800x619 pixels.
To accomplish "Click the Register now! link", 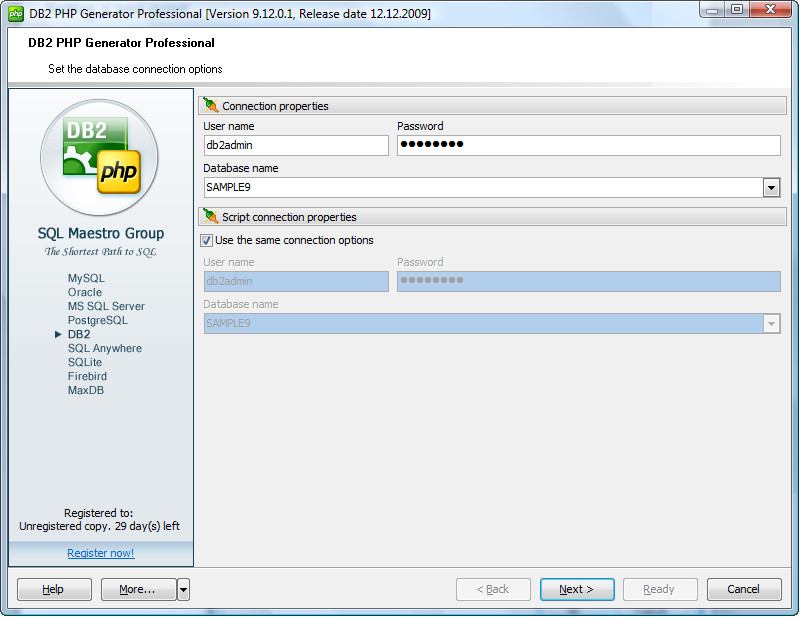I will (x=101, y=553).
